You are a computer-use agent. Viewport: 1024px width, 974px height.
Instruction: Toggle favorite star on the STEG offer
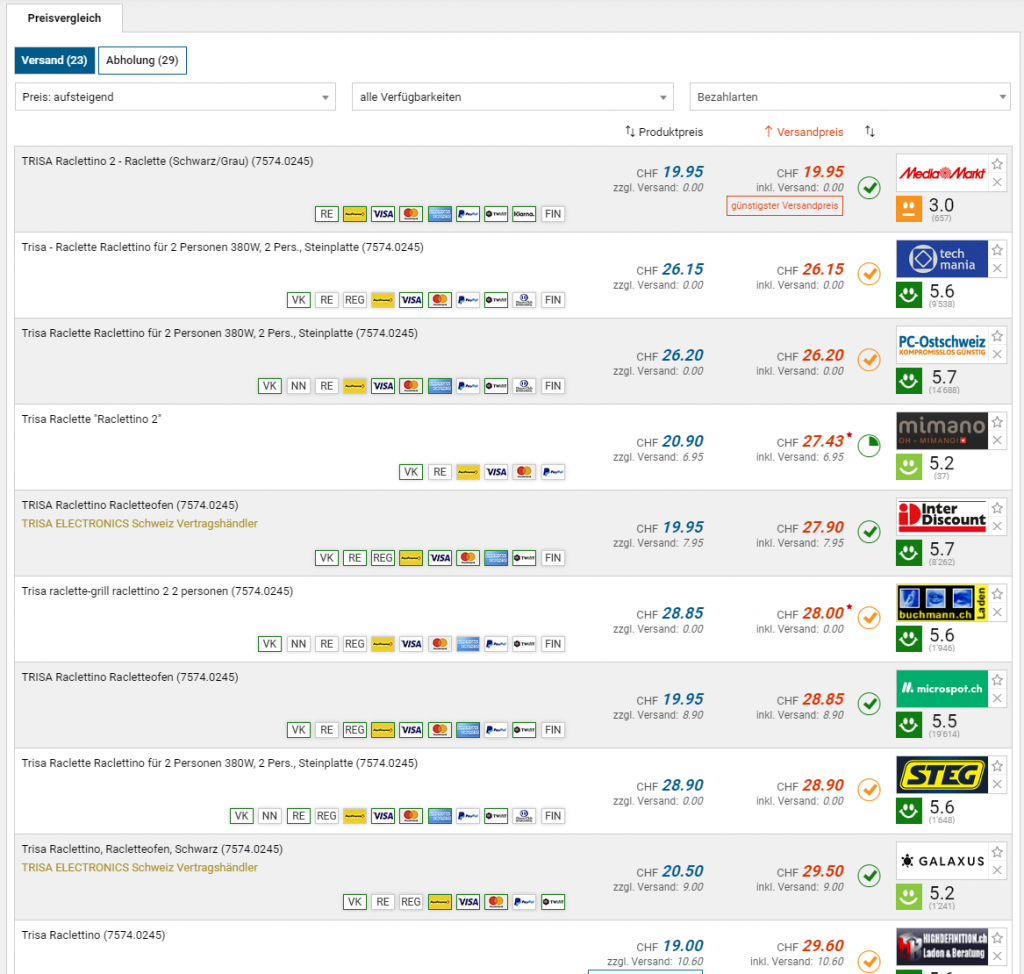coord(997,766)
